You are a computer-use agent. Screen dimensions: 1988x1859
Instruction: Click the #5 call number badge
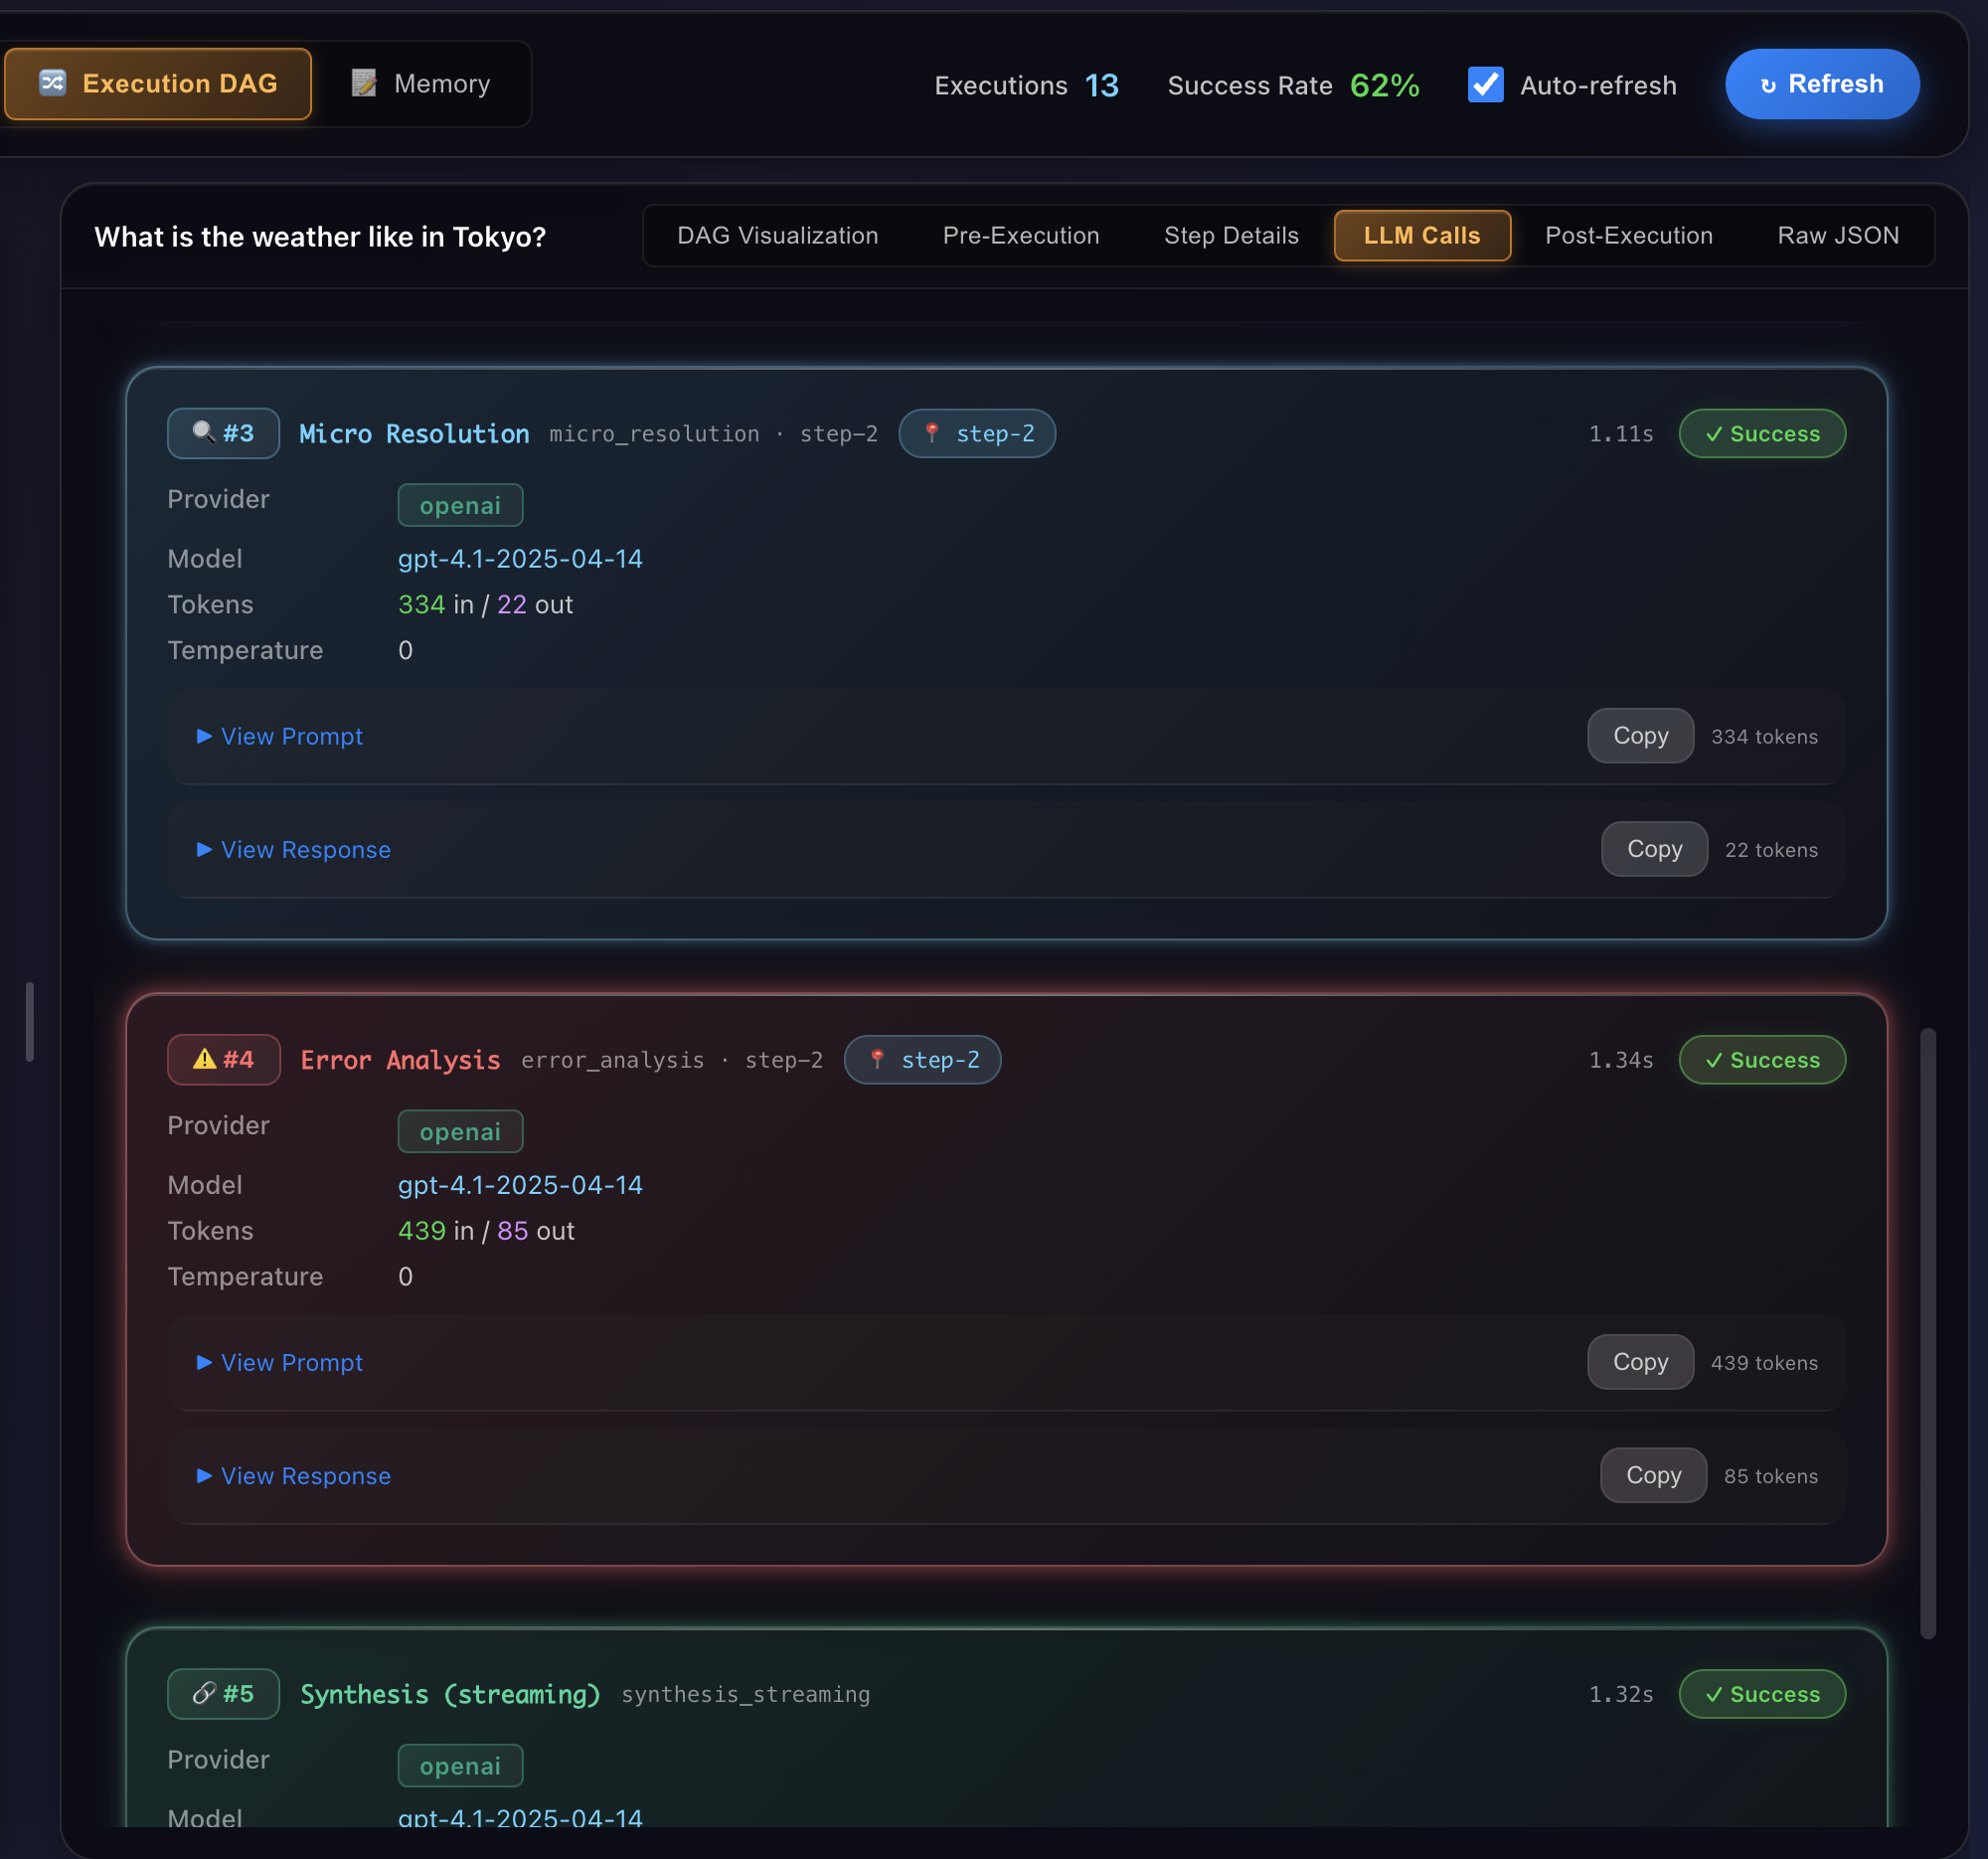click(x=223, y=1693)
